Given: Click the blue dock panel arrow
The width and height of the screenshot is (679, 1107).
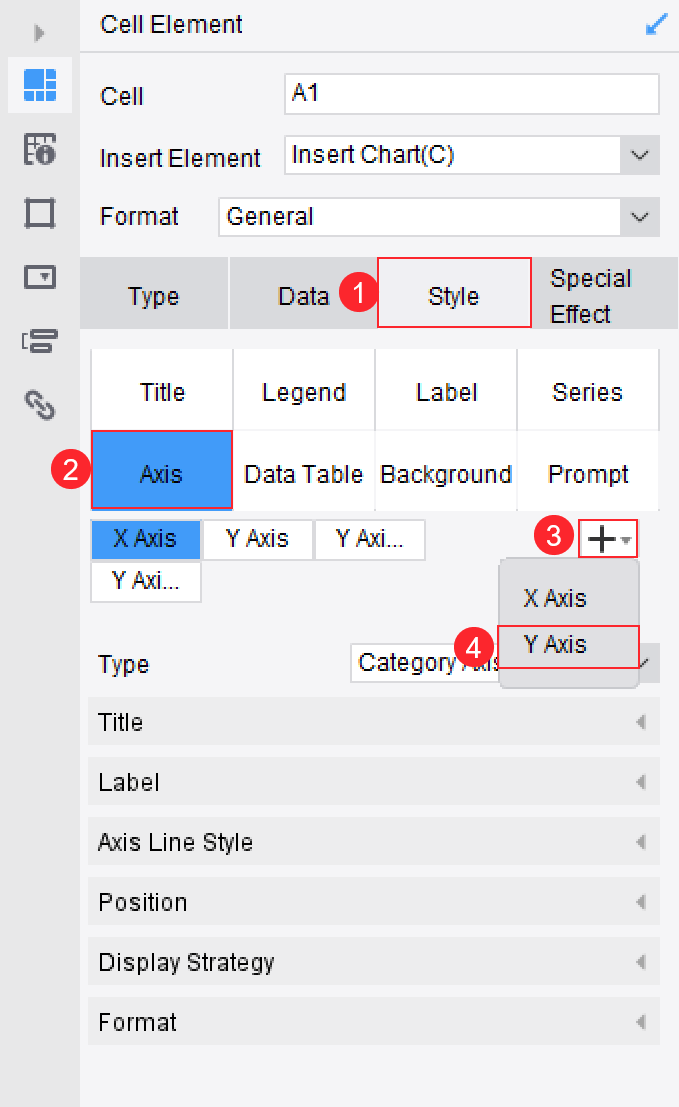Looking at the screenshot, I should (x=656, y=25).
